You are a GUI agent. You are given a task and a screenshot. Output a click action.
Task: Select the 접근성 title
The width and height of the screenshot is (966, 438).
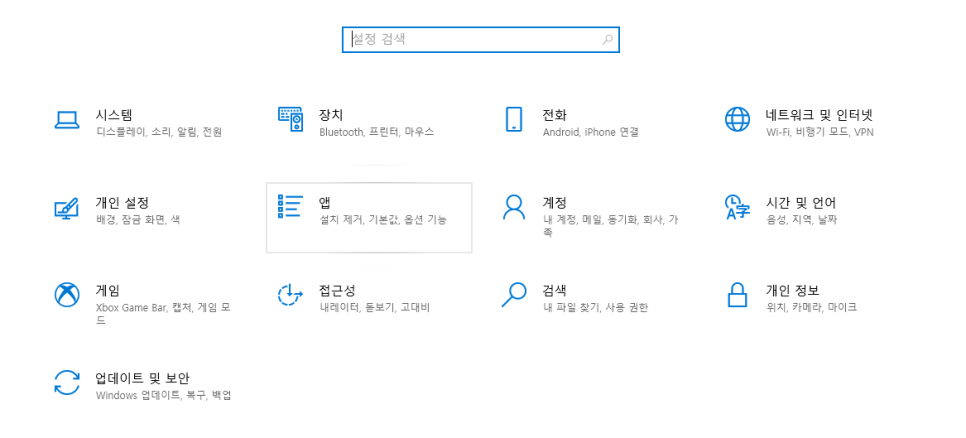337,290
